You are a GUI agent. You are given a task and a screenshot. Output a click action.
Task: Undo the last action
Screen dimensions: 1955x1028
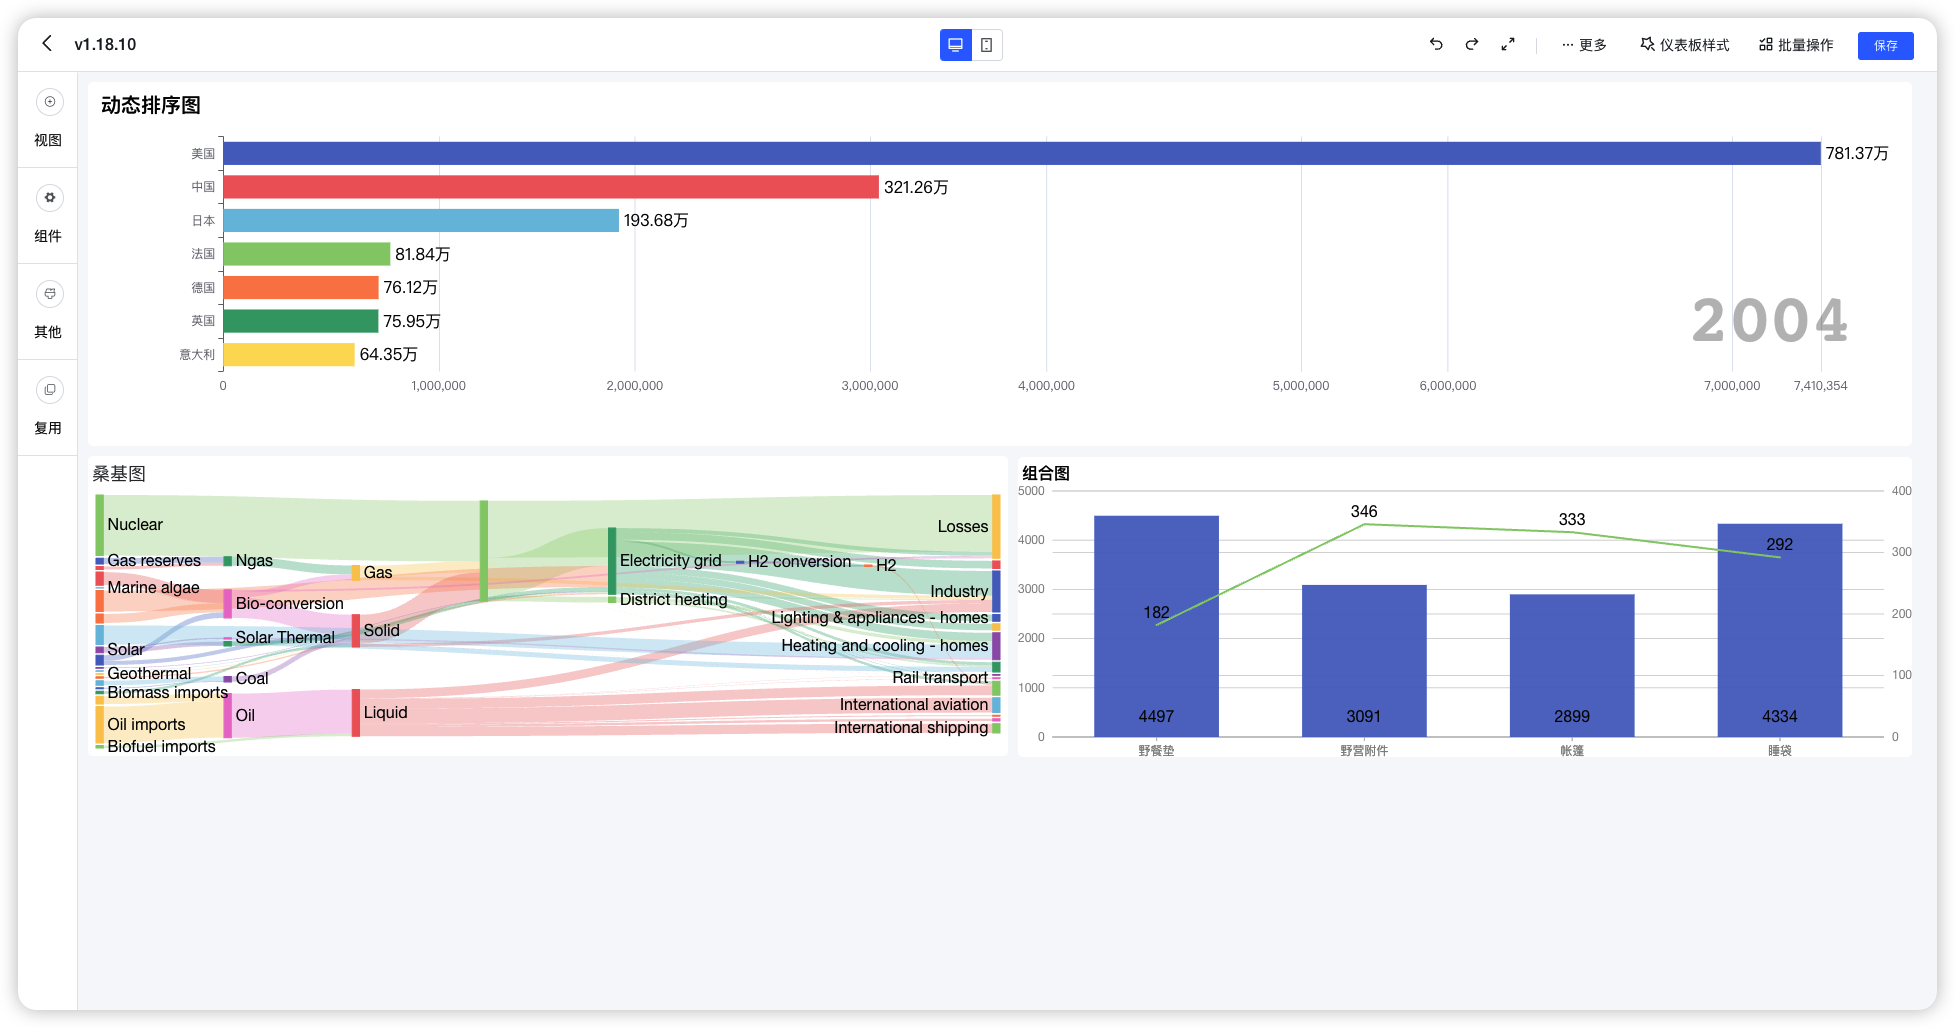[x=1436, y=44]
